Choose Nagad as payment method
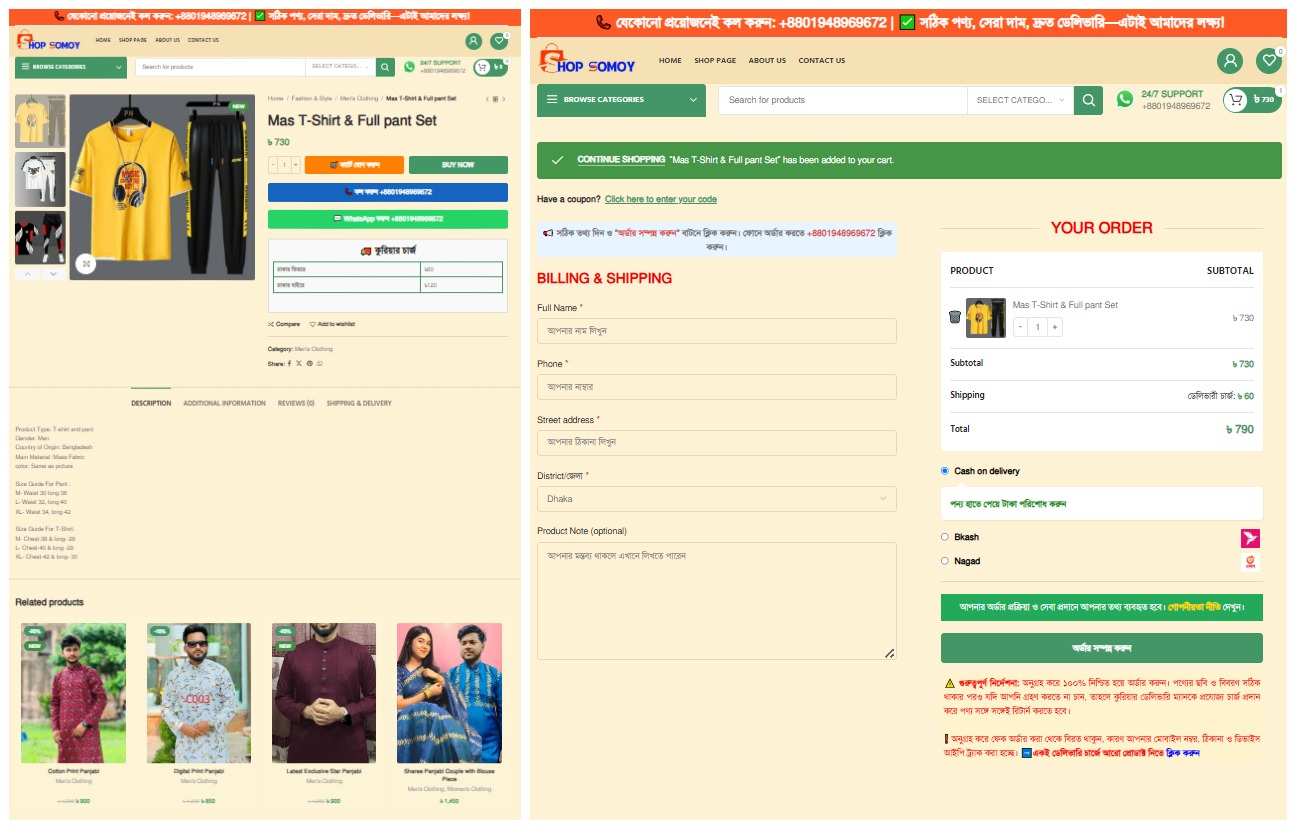The image size is (1296, 829). pyautogui.click(x=945, y=561)
